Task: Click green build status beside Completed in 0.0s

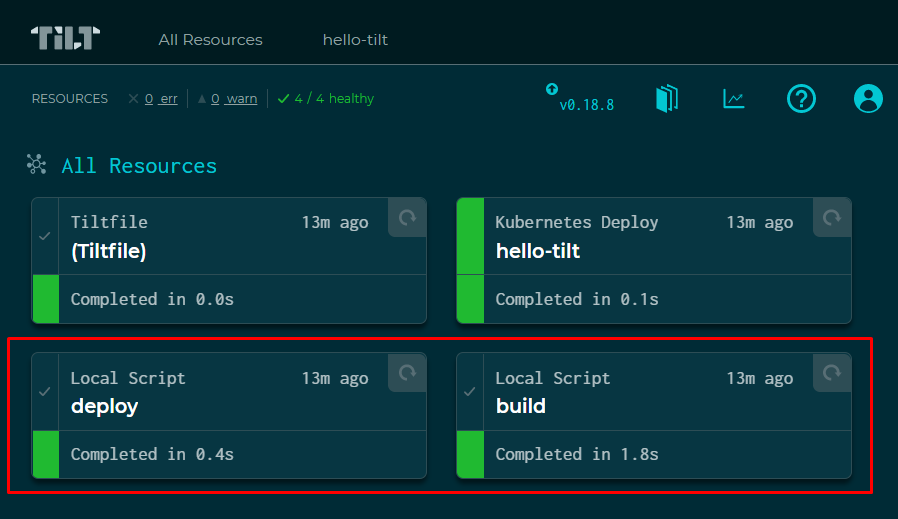Action: tap(46, 299)
